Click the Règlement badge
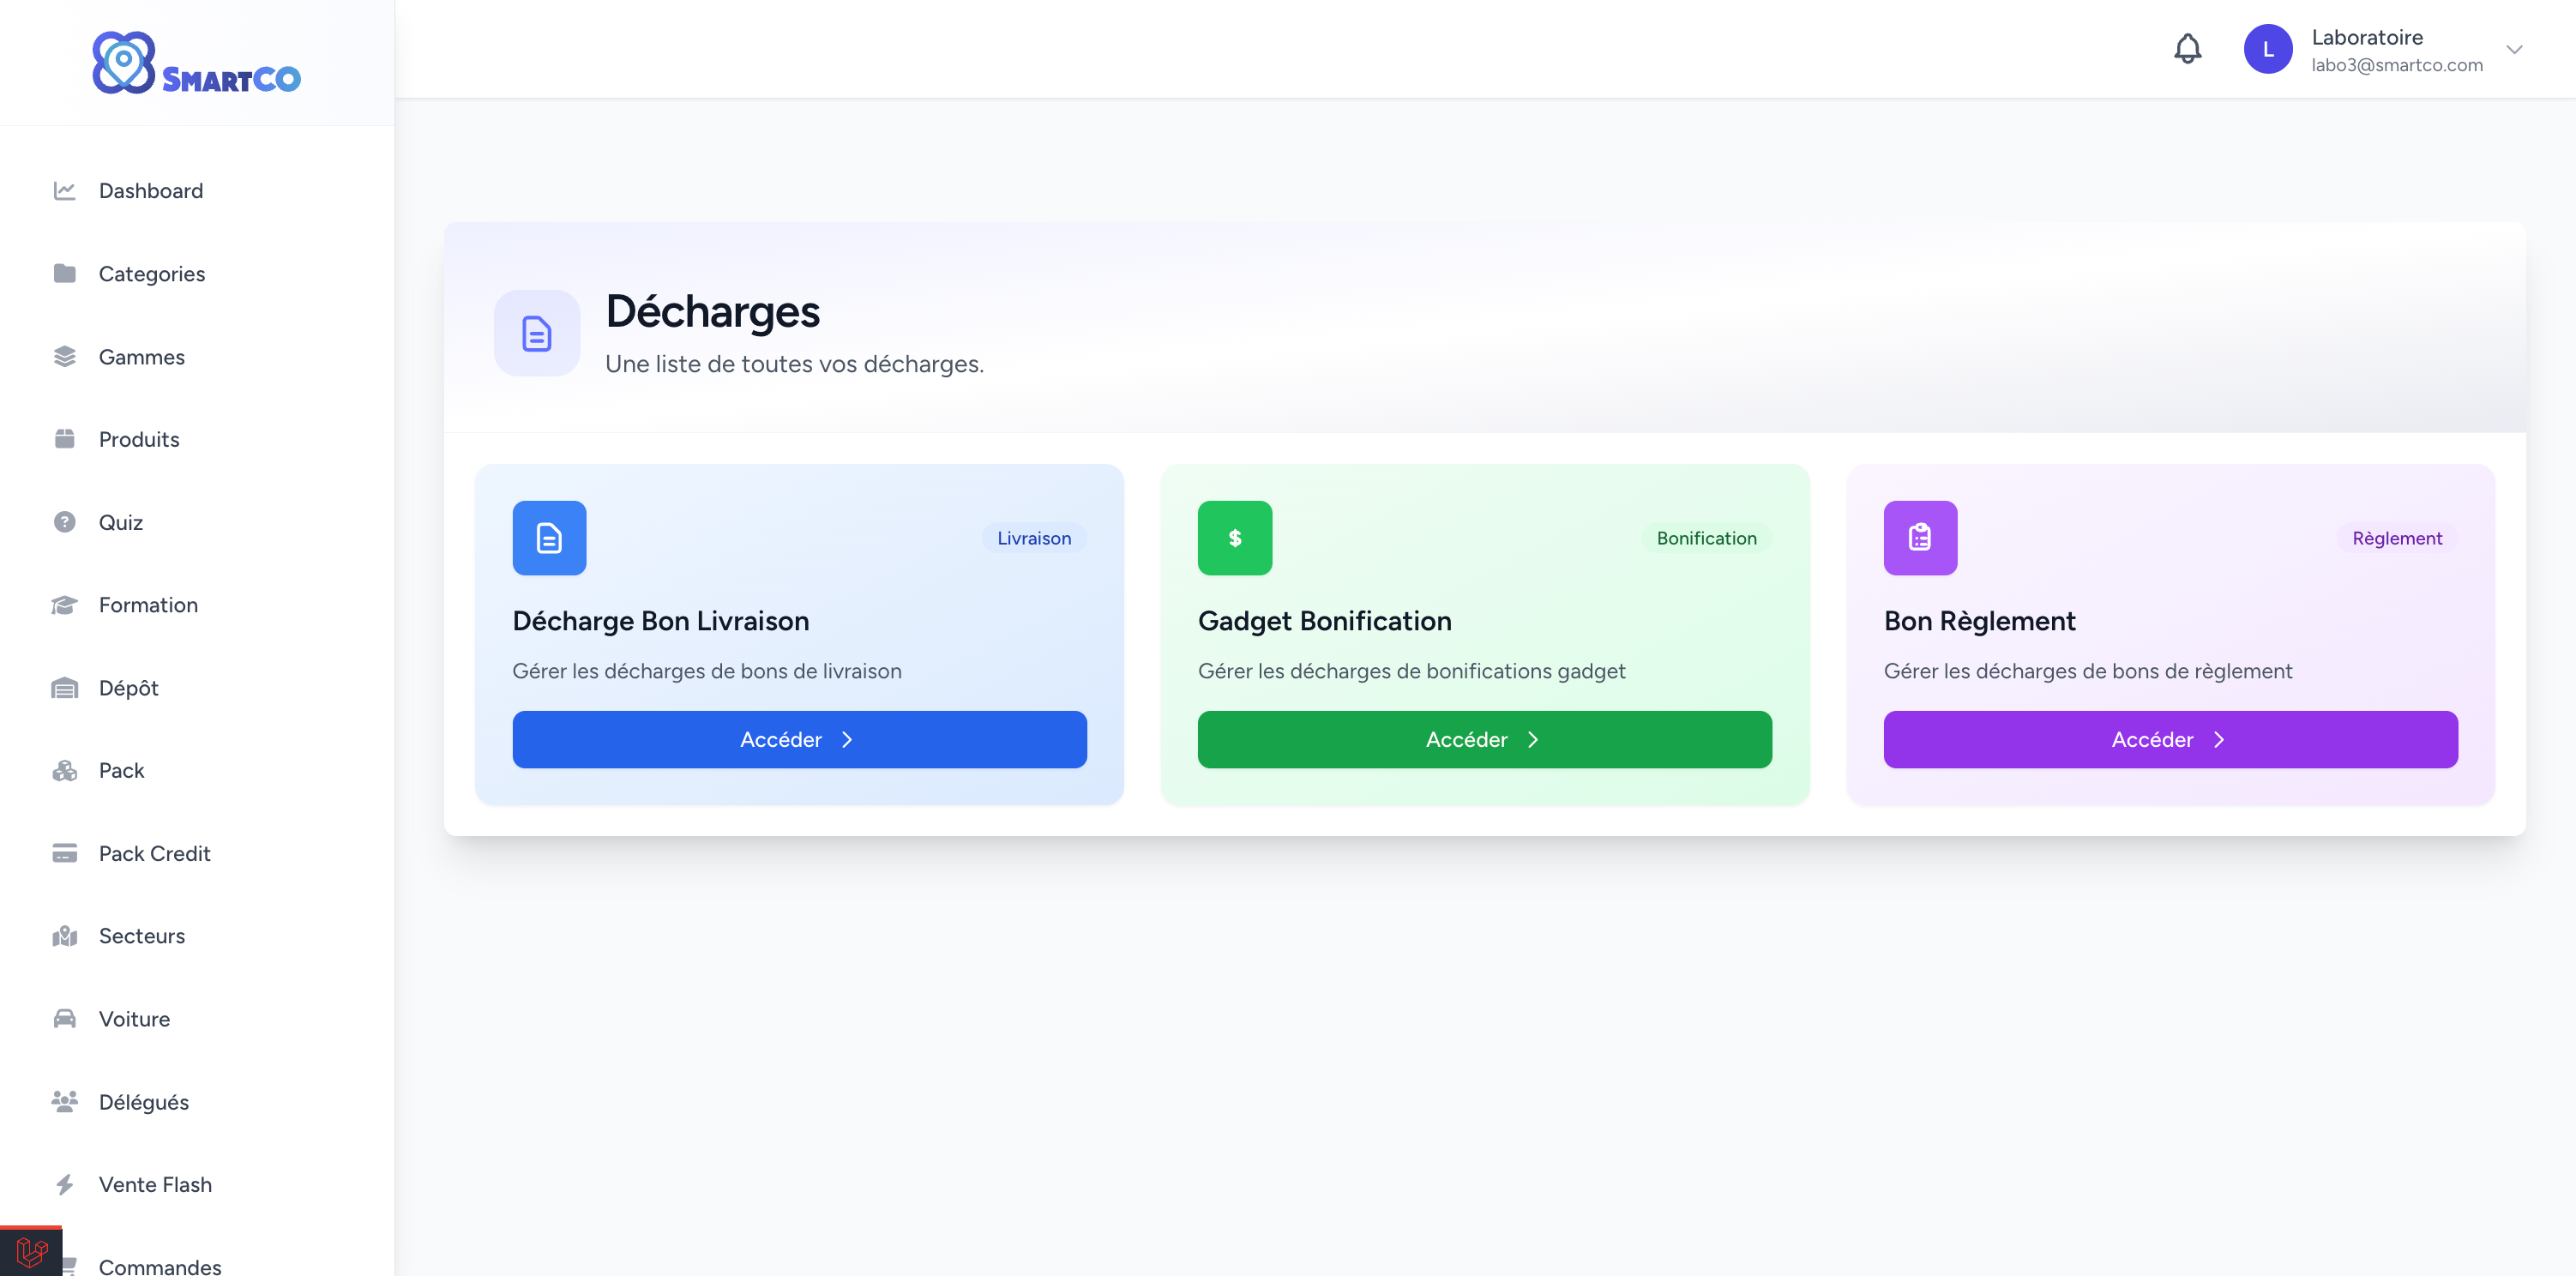This screenshot has height=1276, width=2576. pyautogui.click(x=2396, y=538)
